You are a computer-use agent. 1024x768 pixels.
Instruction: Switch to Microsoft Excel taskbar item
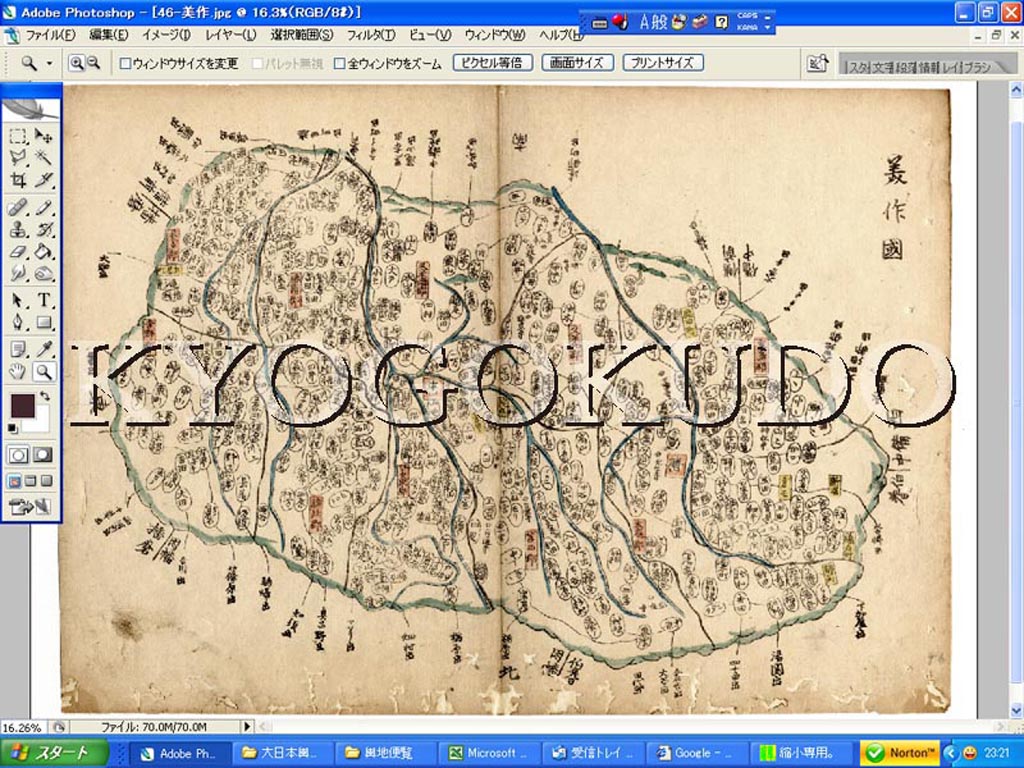coord(491,753)
